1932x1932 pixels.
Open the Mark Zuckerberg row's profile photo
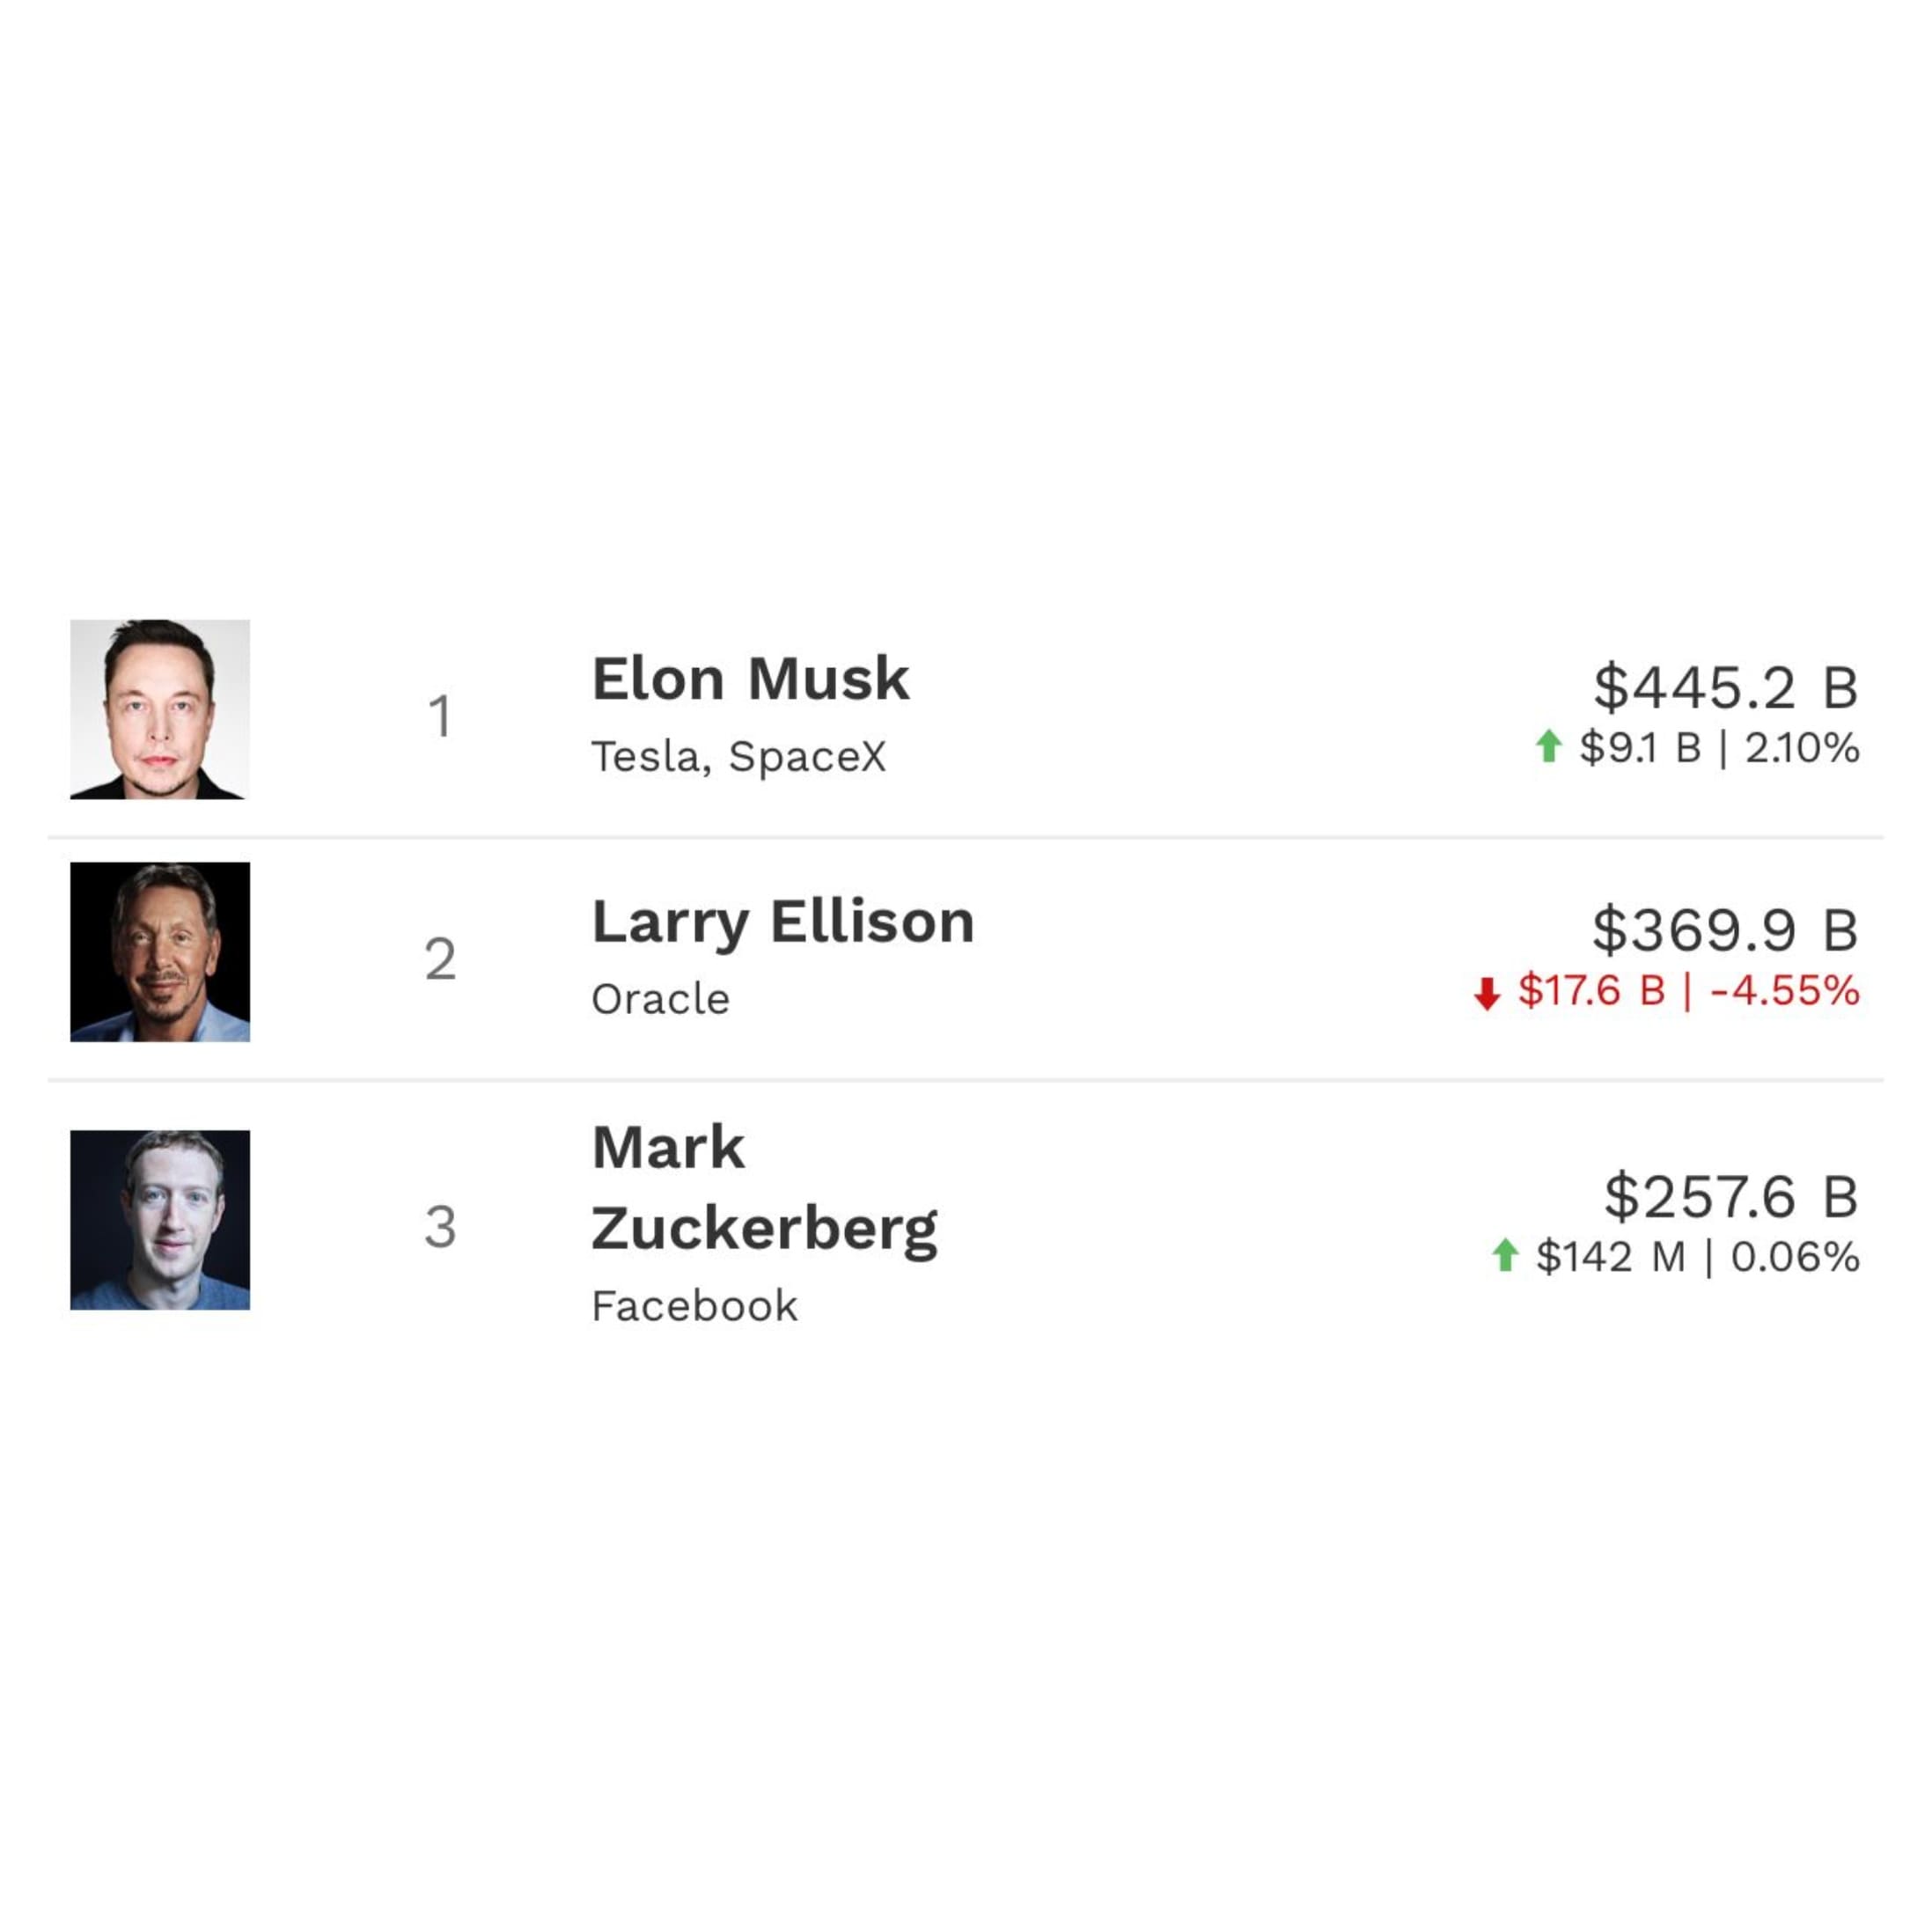pyautogui.click(x=160, y=1220)
